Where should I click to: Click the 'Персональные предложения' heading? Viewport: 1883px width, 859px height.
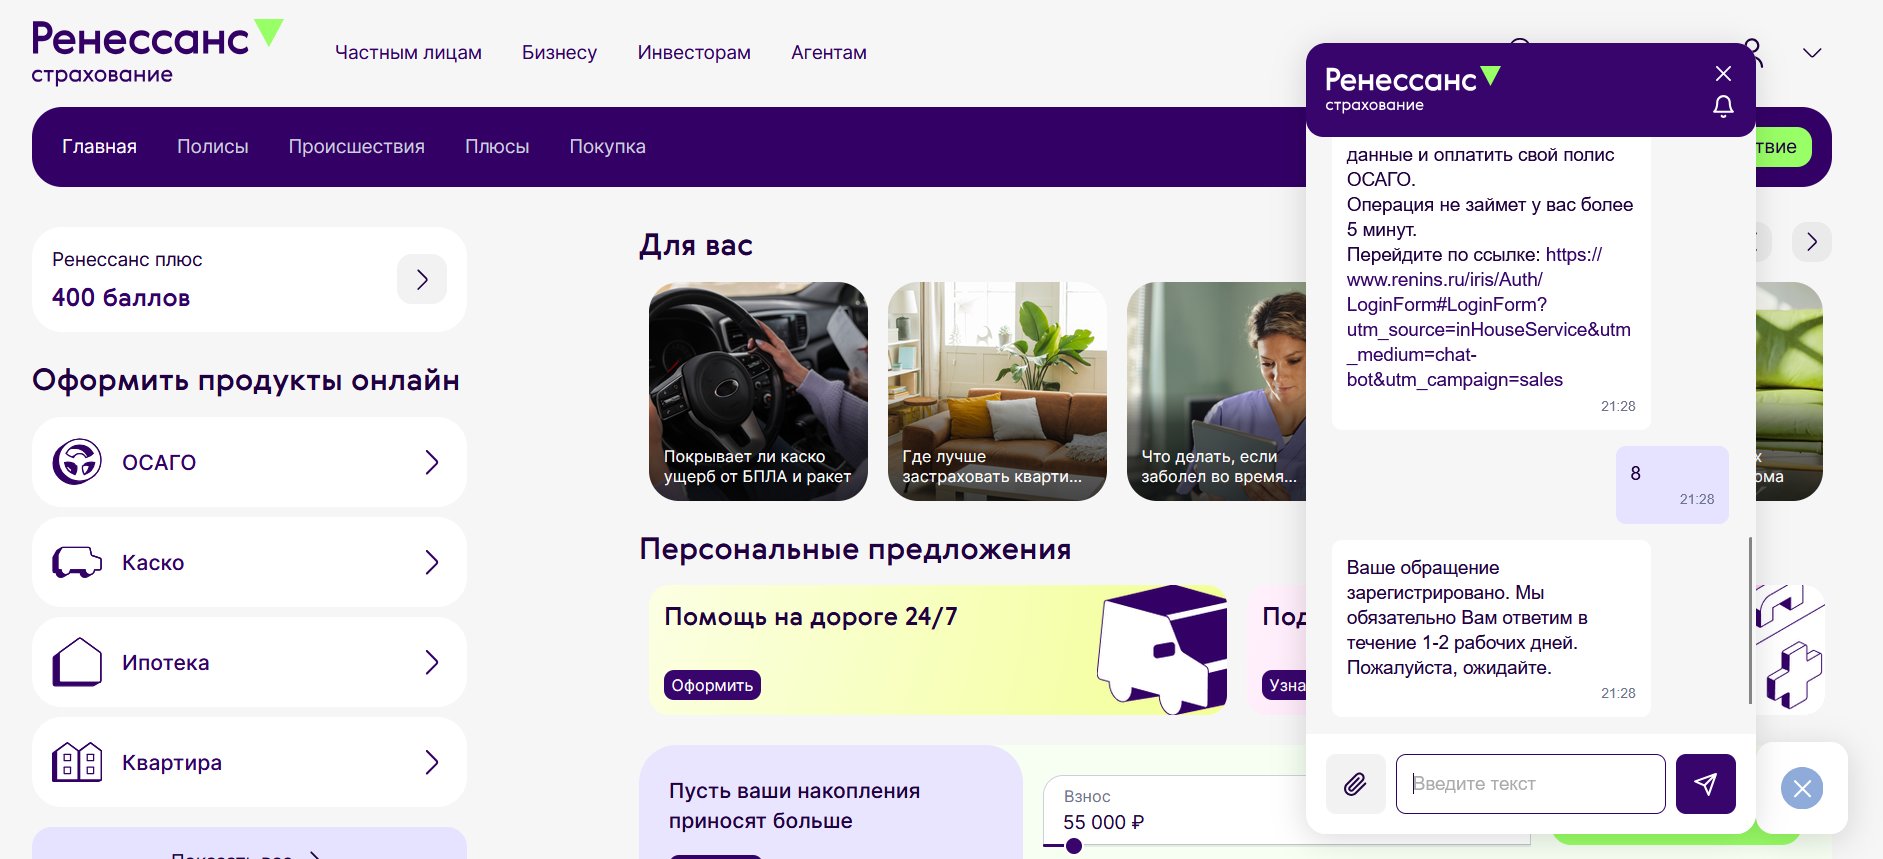coord(855,549)
